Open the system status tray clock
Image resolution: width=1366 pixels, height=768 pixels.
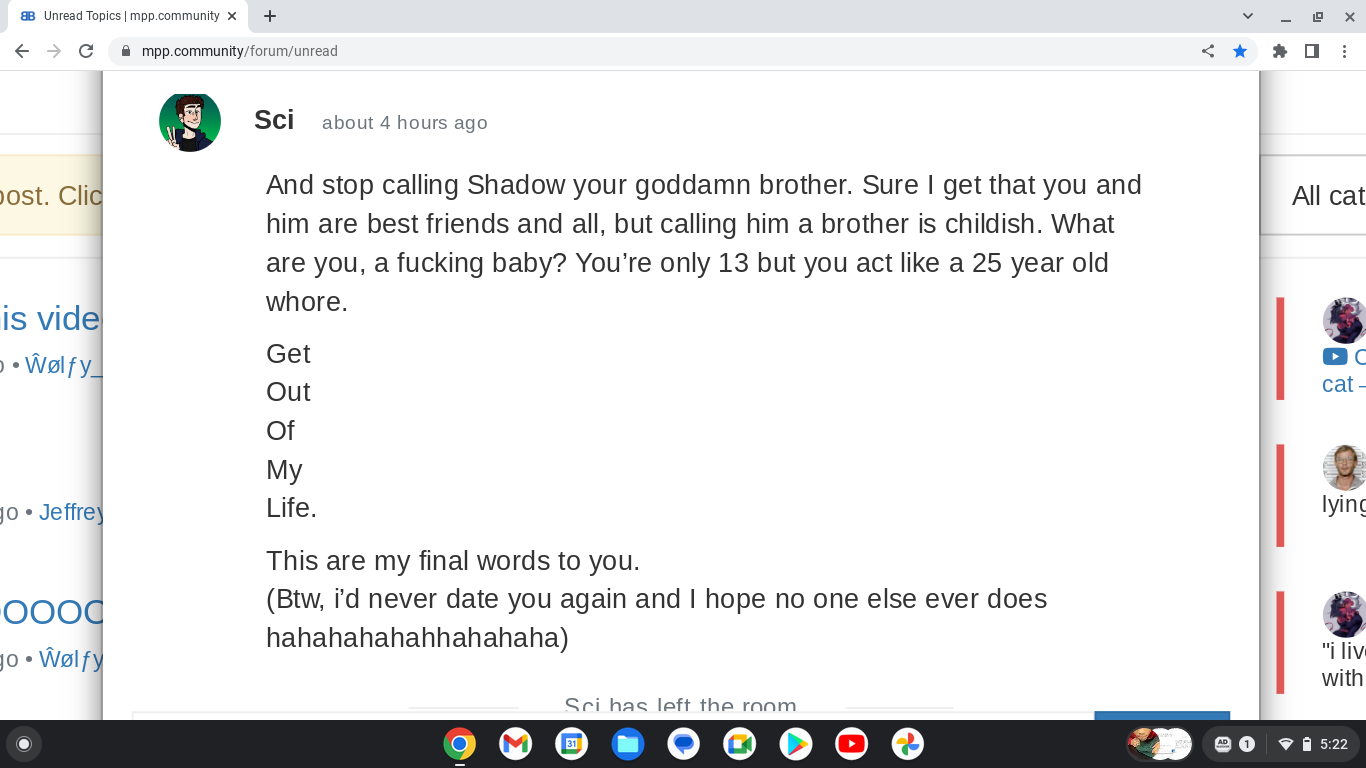pyautogui.click(x=1333, y=744)
